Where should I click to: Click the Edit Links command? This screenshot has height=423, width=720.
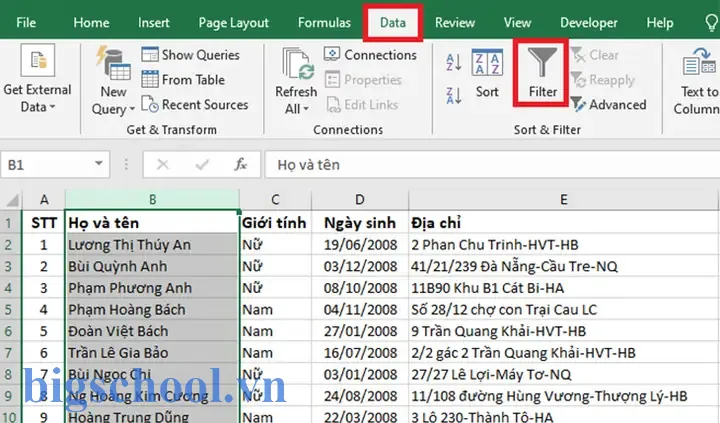point(362,105)
